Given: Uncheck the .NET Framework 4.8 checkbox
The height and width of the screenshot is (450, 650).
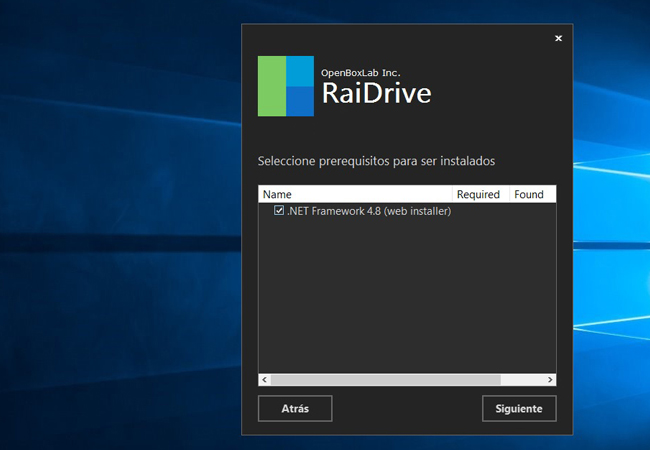Looking at the screenshot, I should (279, 210).
